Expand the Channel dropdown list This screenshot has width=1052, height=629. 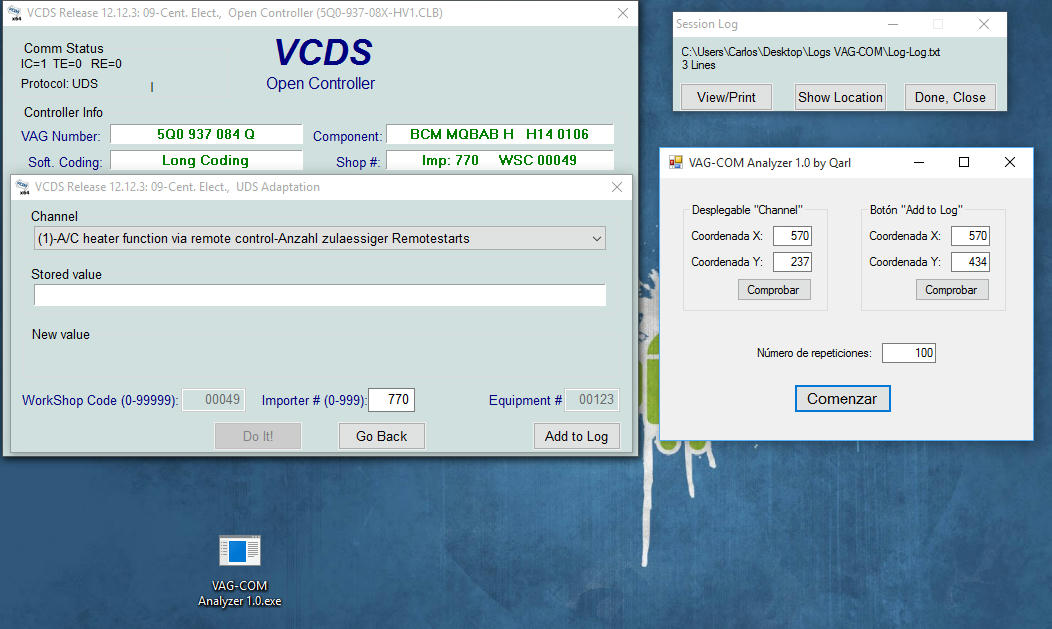pos(596,239)
